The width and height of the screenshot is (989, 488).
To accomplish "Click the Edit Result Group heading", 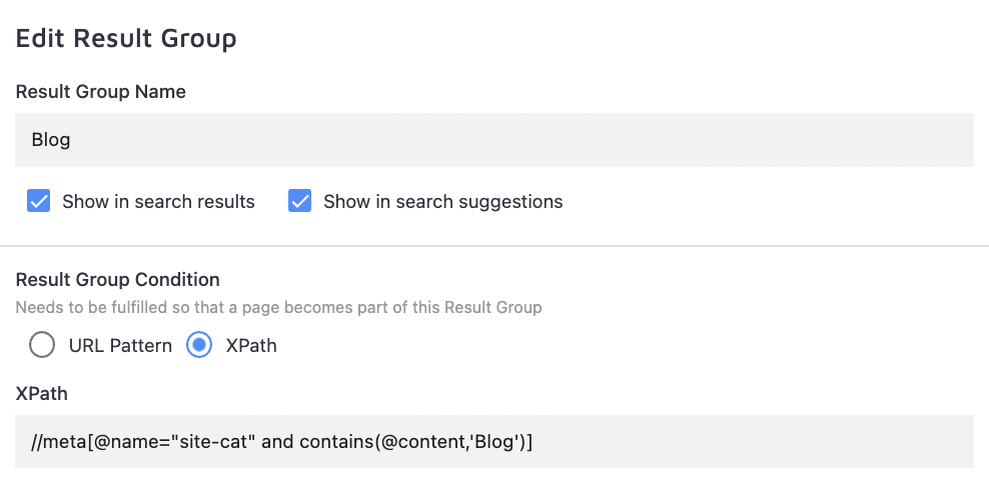I will click(126, 39).
